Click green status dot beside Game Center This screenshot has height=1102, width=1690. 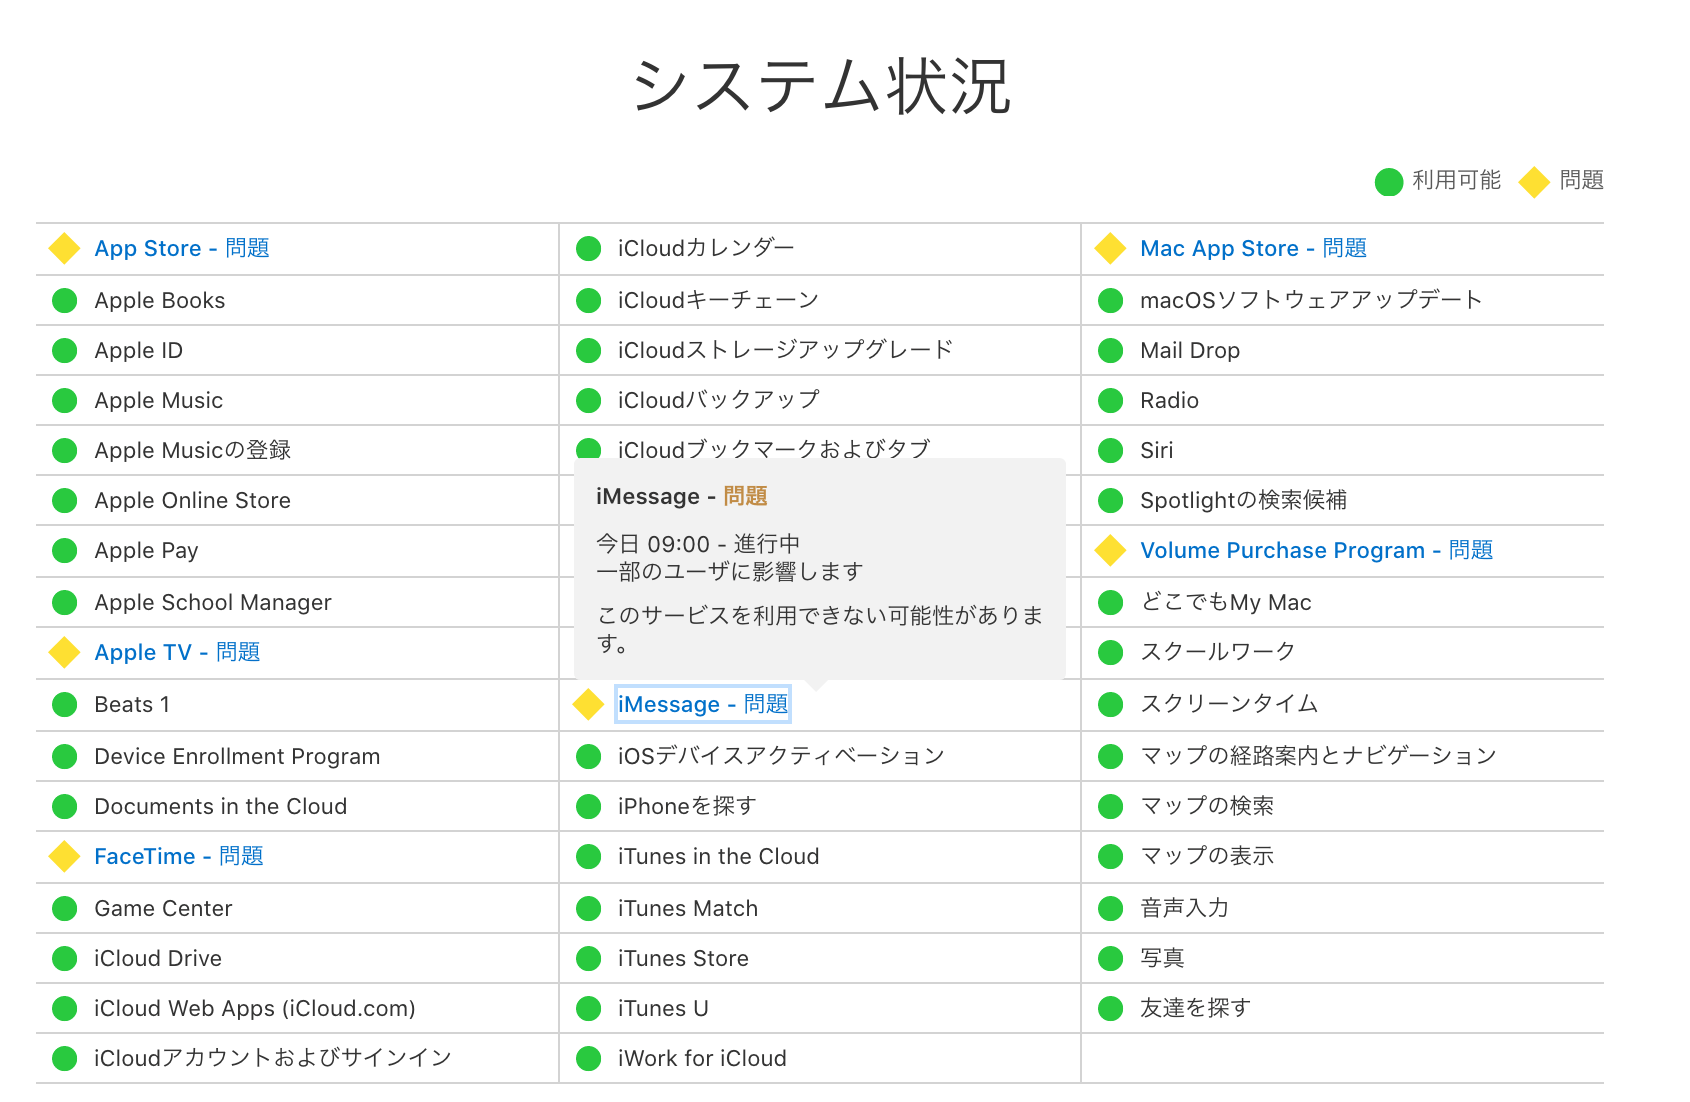tap(65, 908)
